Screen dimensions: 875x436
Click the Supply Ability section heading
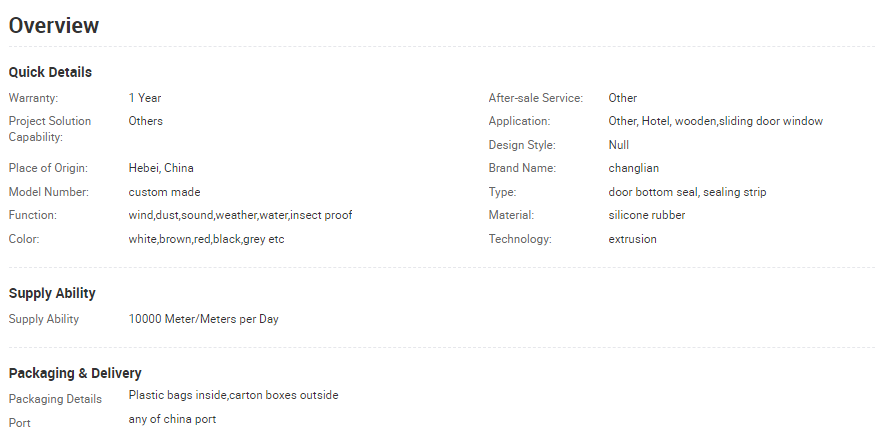click(x=52, y=293)
